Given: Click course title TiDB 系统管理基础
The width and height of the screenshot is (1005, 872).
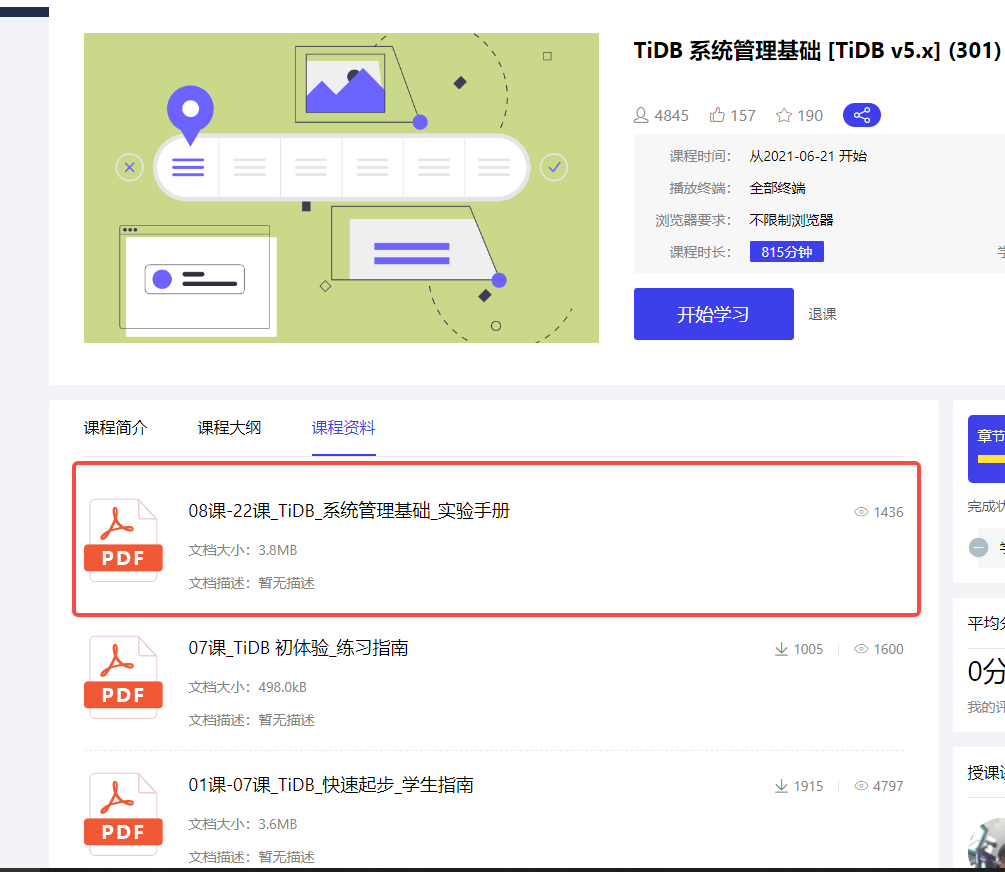Looking at the screenshot, I should pos(817,51).
